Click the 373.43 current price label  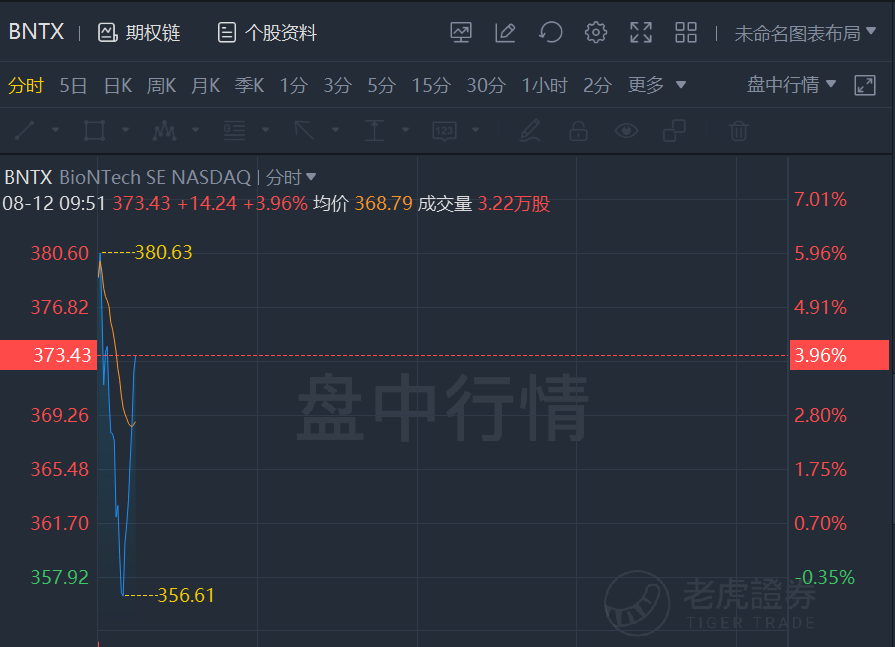(x=49, y=355)
